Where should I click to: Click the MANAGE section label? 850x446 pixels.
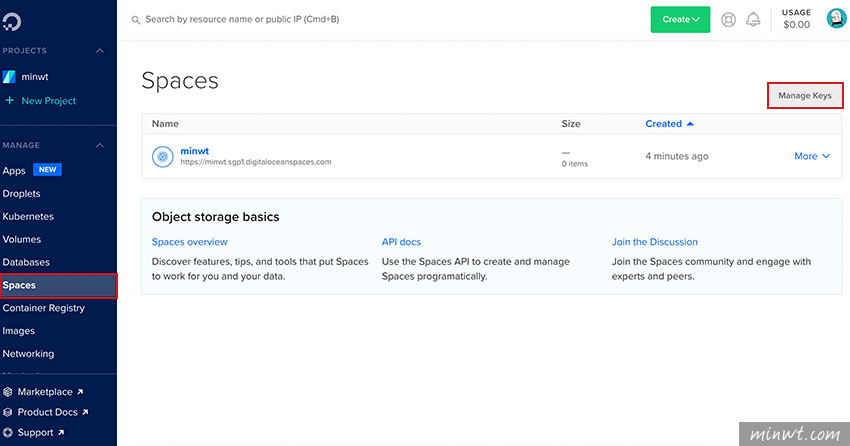point(21,145)
